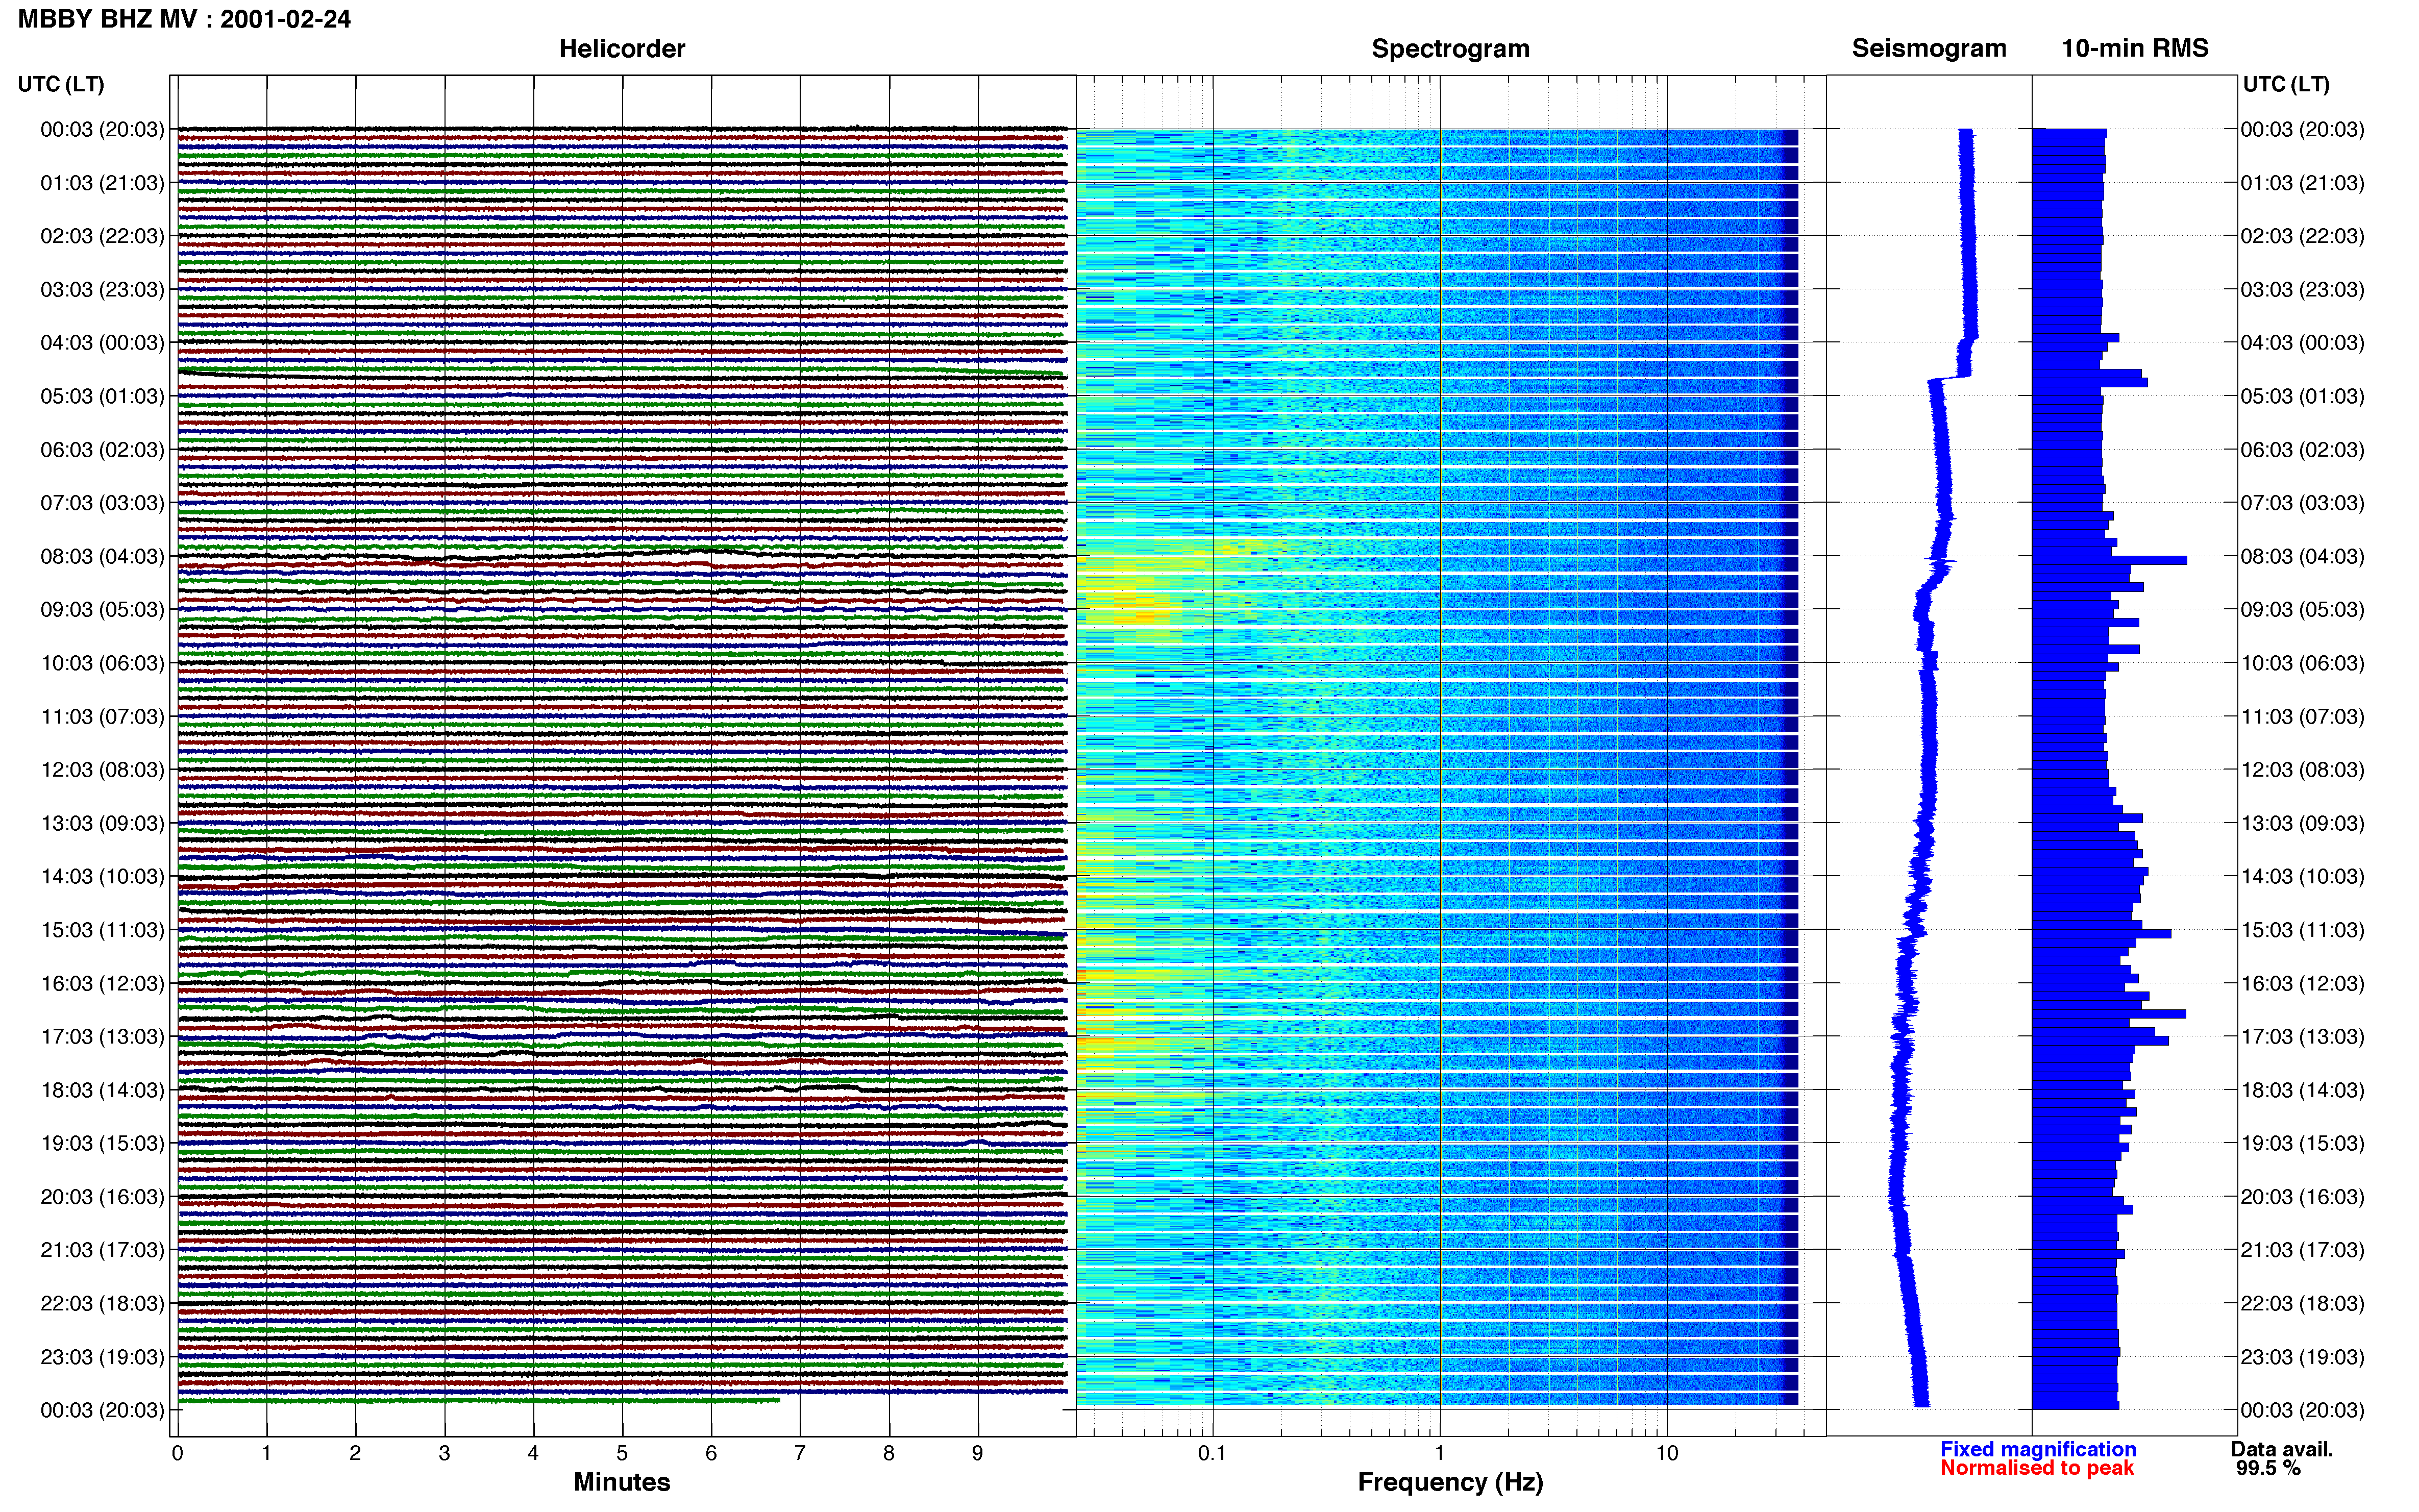Click the right time label 01:03 (21:03)
This screenshot has height=1512, width=2419.
pos(2302,183)
